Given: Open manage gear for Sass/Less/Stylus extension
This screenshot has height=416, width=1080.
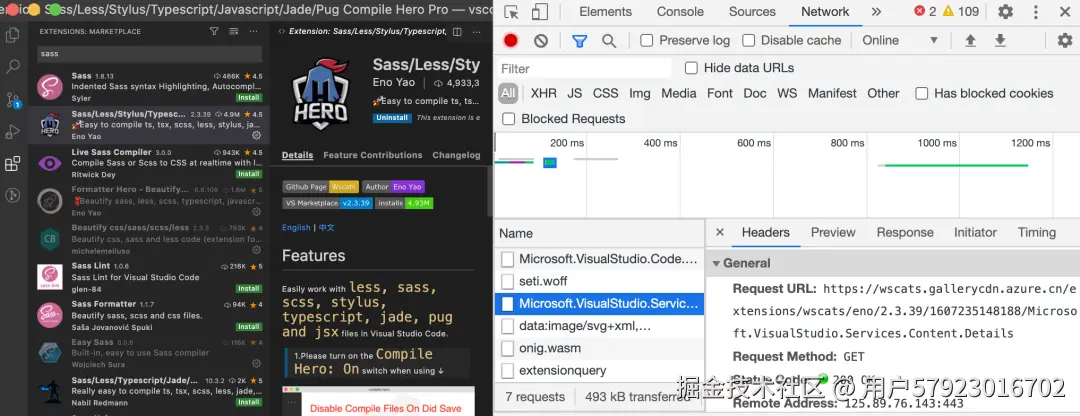Looking at the screenshot, I should pos(256,136).
